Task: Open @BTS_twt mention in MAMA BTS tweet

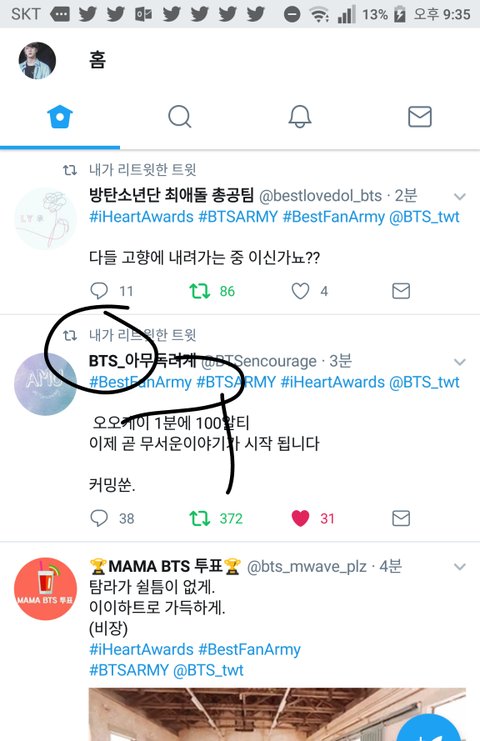Action: (208, 670)
